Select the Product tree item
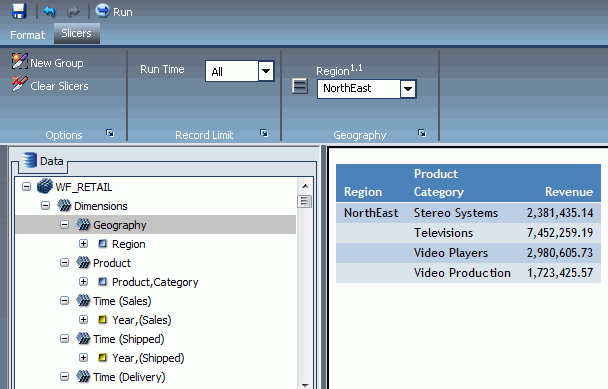Image resolution: width=608 pixels, height=389 pixels. 103,263
